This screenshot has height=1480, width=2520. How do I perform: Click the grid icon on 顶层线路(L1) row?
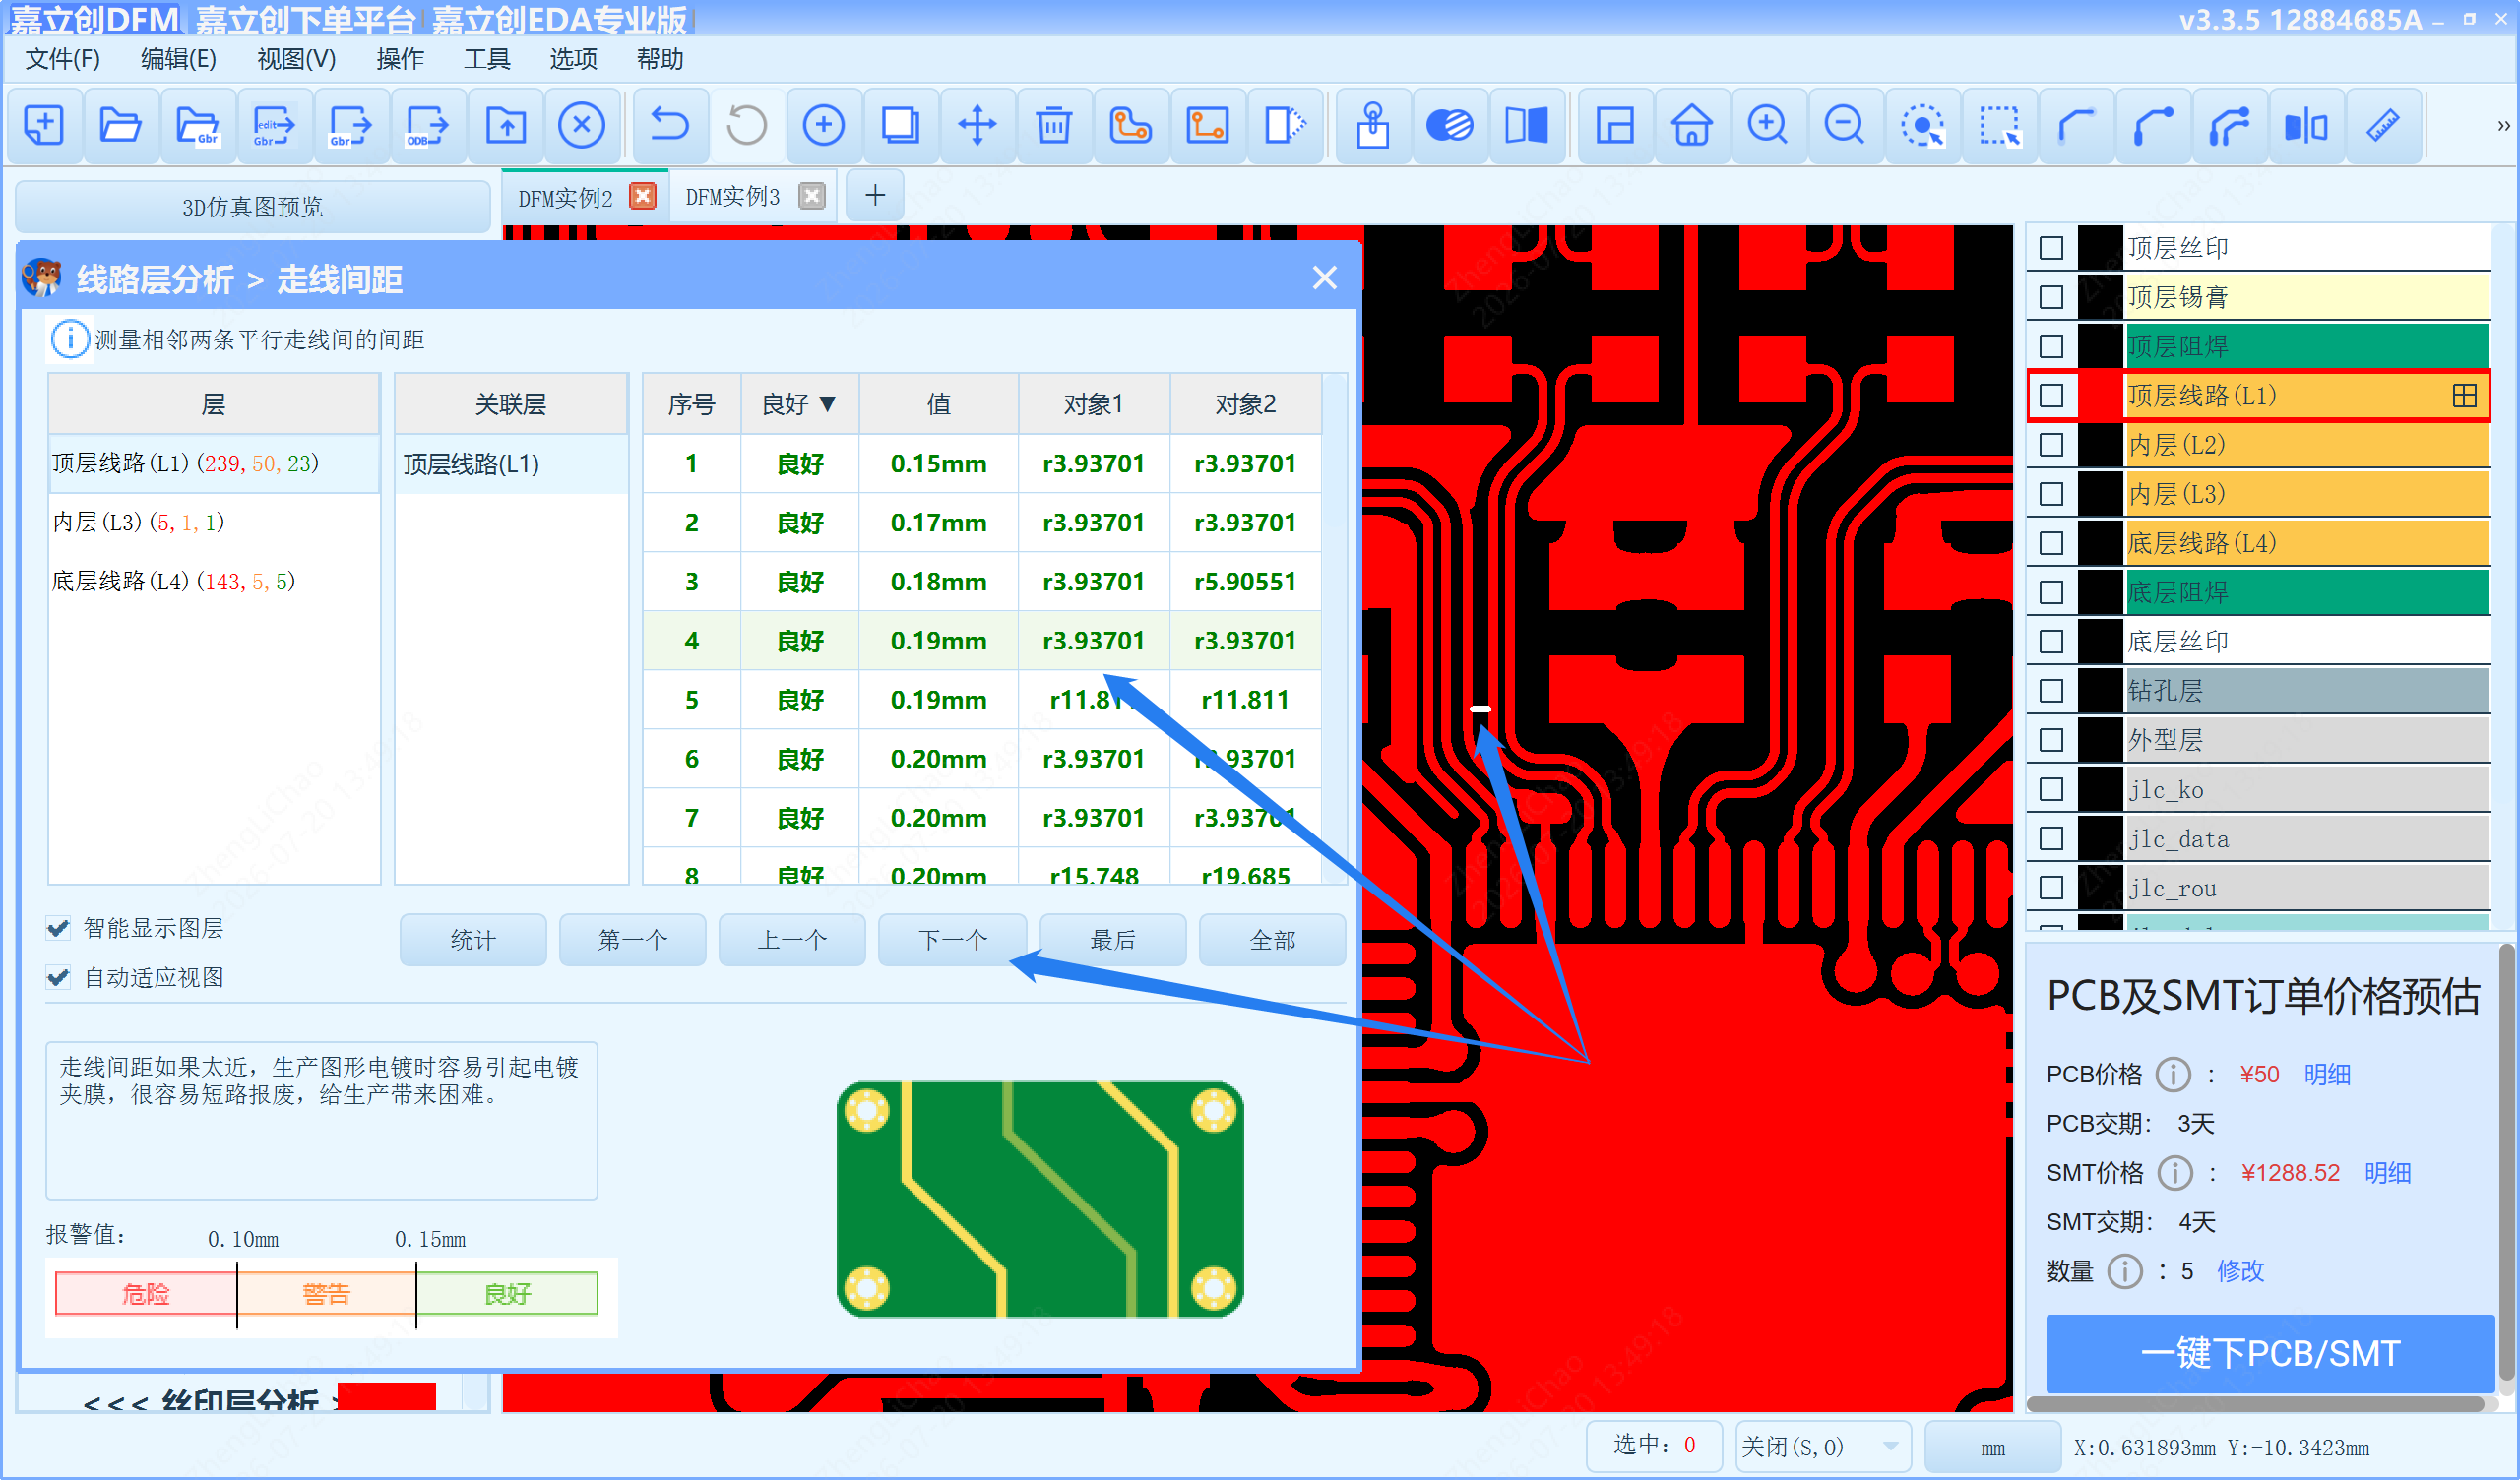[x=2465, y=395]
